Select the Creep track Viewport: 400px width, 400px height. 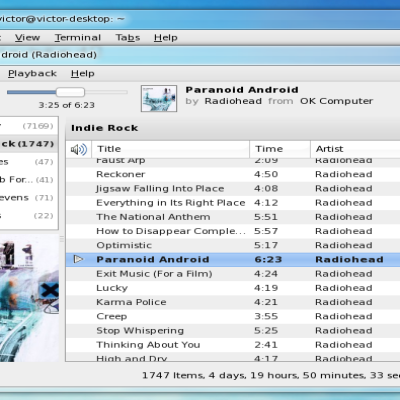pyautogui.click(x=112, y=317)
